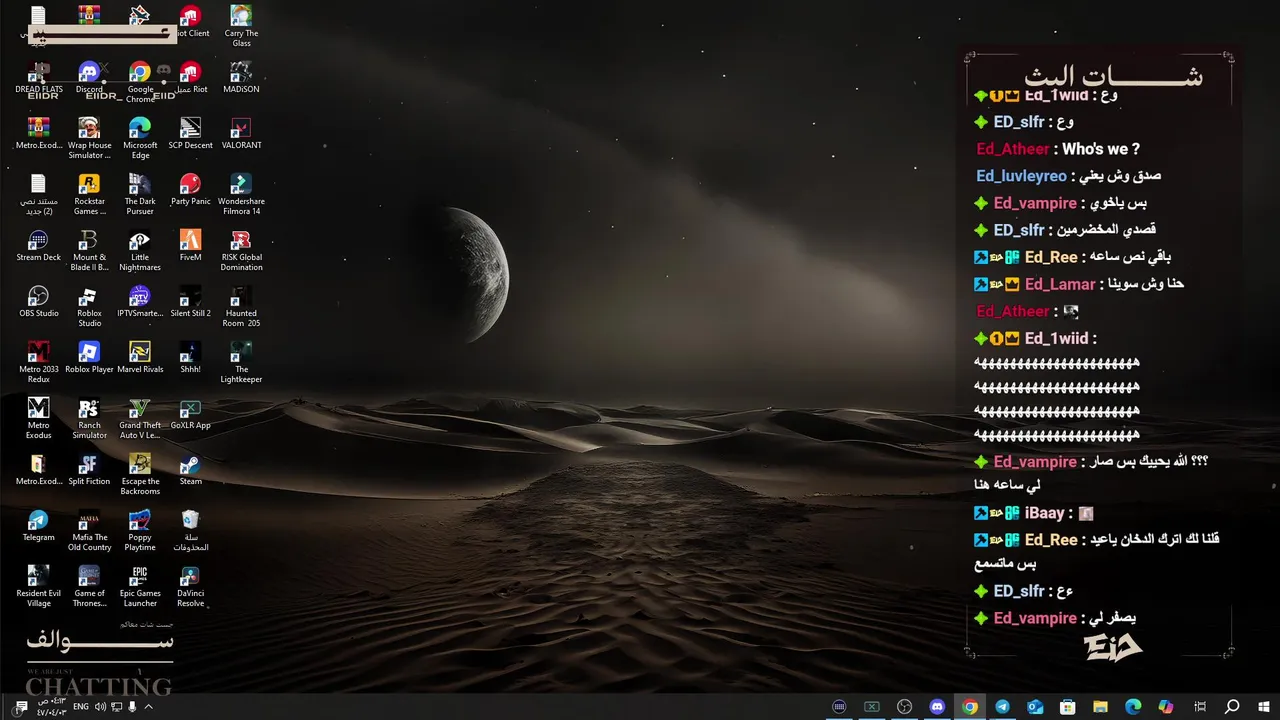Select the Roblox Studio desktop icon
The height and width of the screenshot is (720, 1280).
coord(89,306)
